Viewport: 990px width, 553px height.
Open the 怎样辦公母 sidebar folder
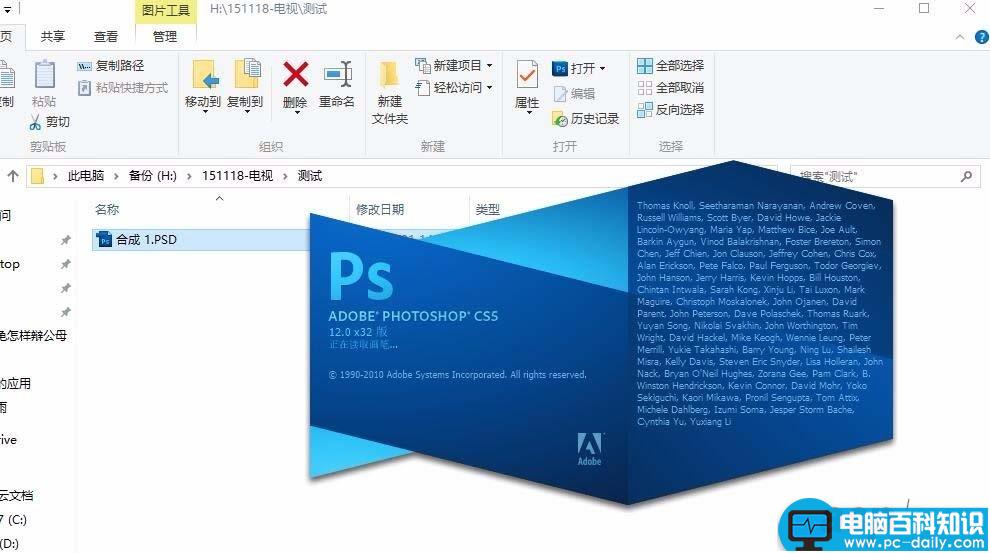pyautogui.click(x=33, y=336)
